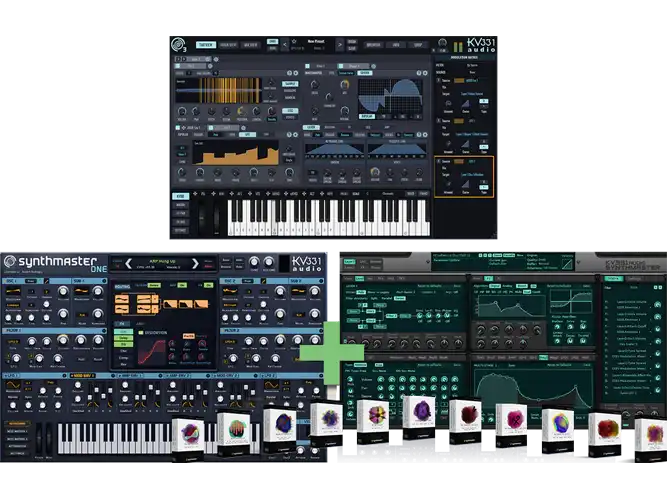
Task: Toggle the SUB 1 power button in SynthMaster One
Action: [x=104, y=281]
